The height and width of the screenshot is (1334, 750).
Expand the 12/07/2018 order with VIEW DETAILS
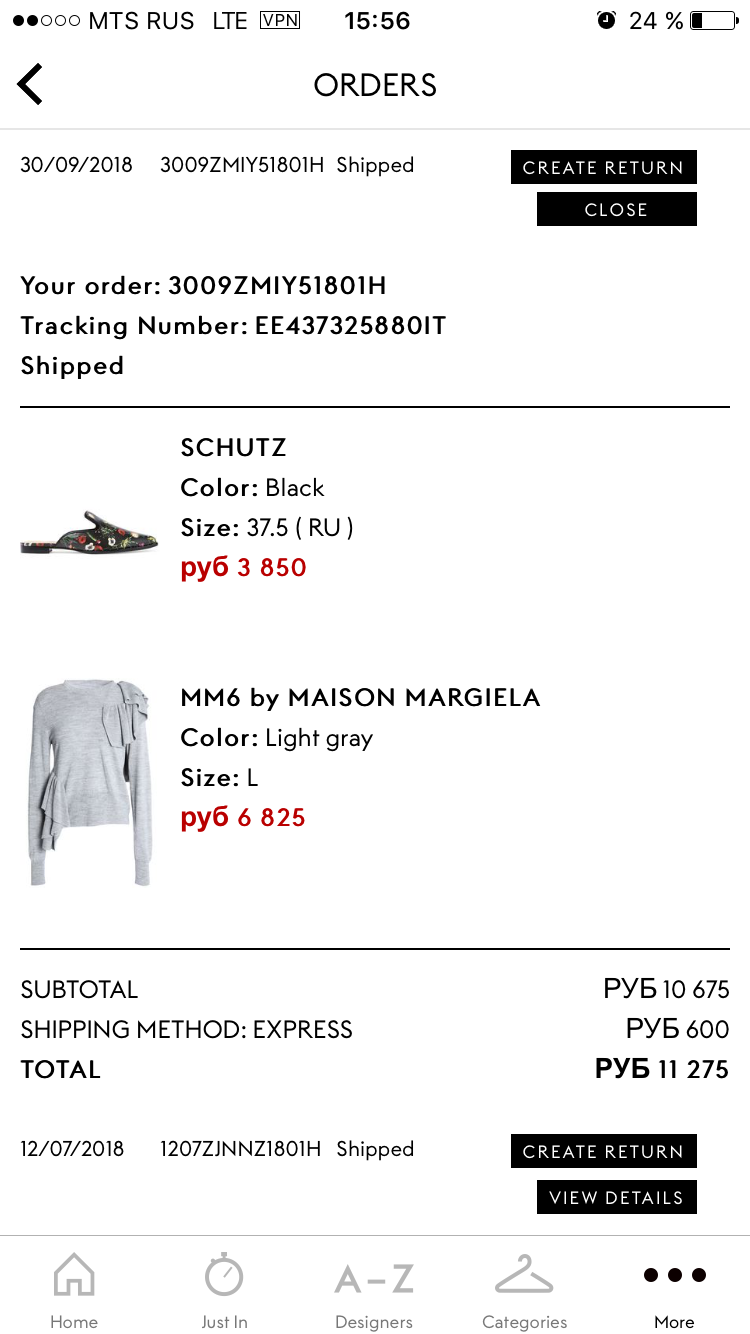[617, 1197]
